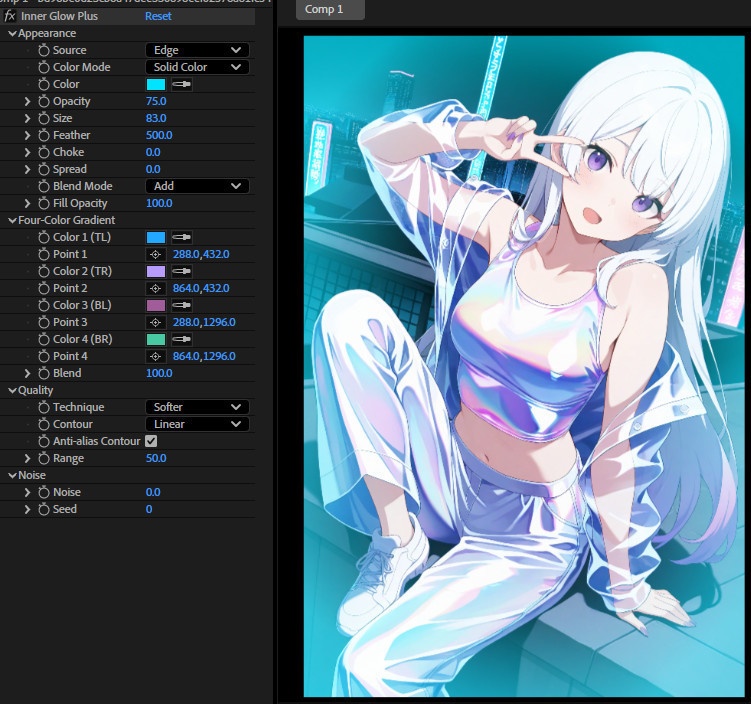Collapse the Appearance group
The height and width of the screenshot is (704, 751).
(12, 34)
